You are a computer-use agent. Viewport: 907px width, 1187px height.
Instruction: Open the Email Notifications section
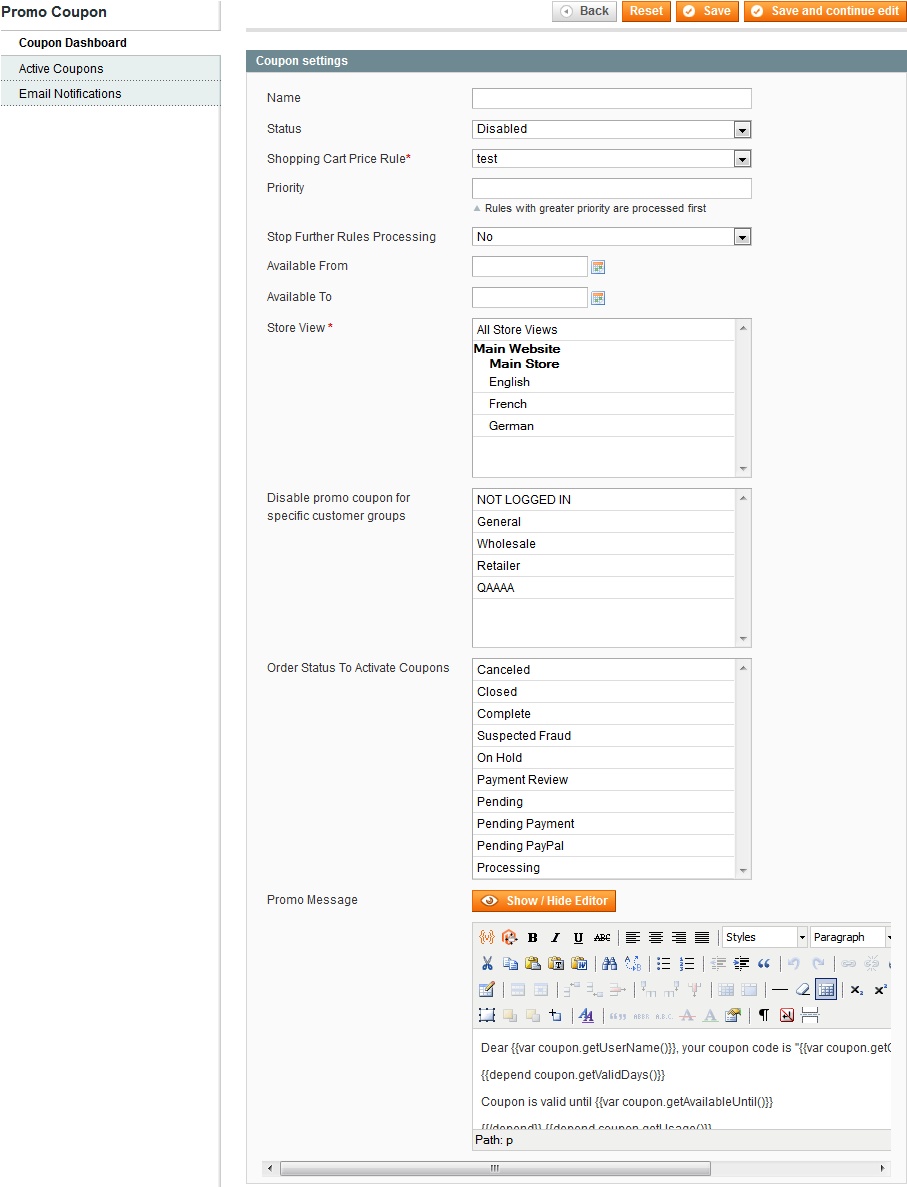pyautogui.click(x=69, y=93)
